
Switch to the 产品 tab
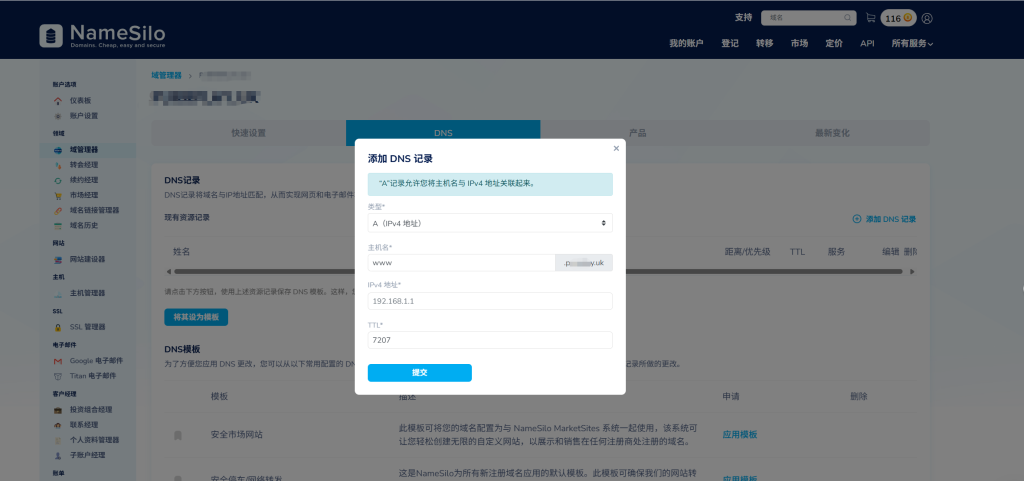637,133
